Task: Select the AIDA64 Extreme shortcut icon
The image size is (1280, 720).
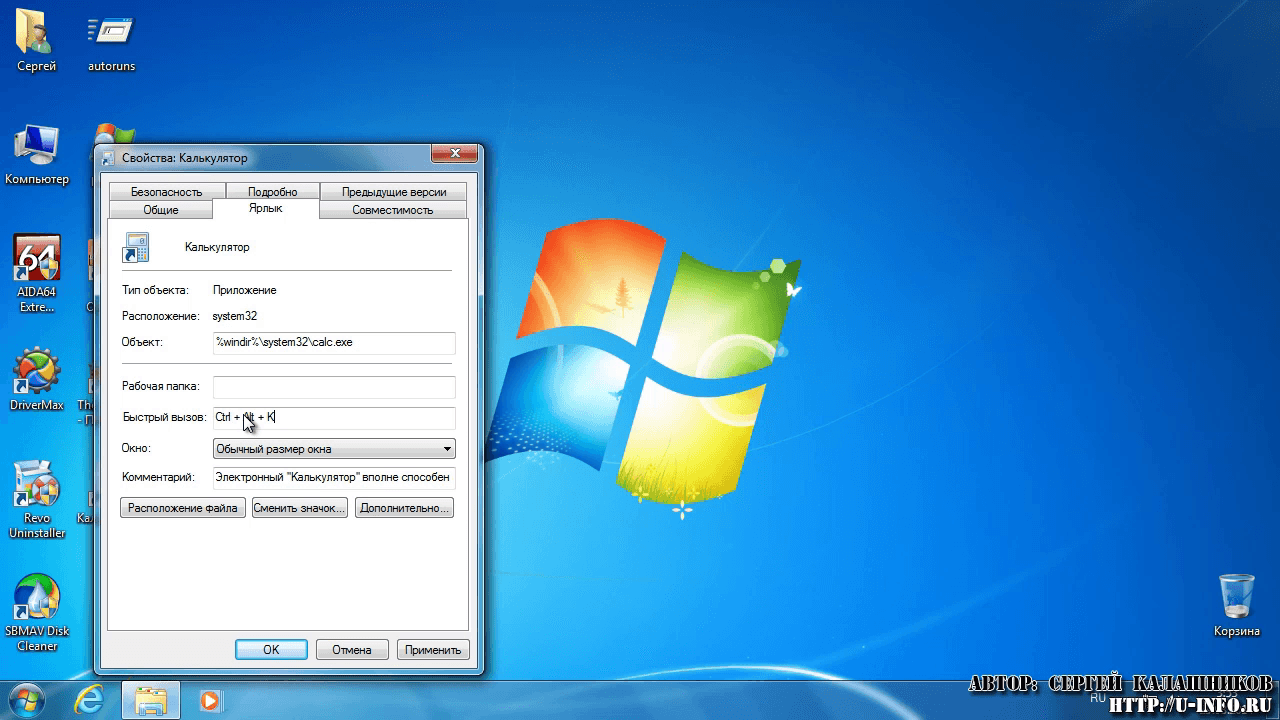Action: [x=37, y=273]
